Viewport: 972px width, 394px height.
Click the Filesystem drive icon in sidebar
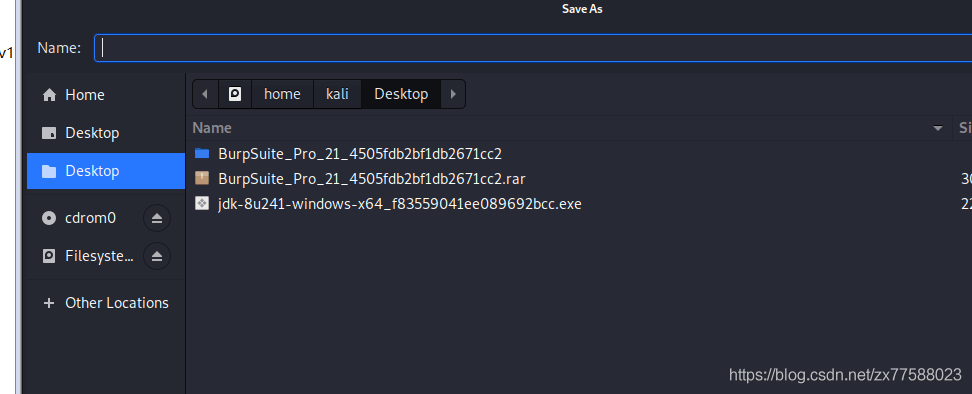click(x=48, y=256)
